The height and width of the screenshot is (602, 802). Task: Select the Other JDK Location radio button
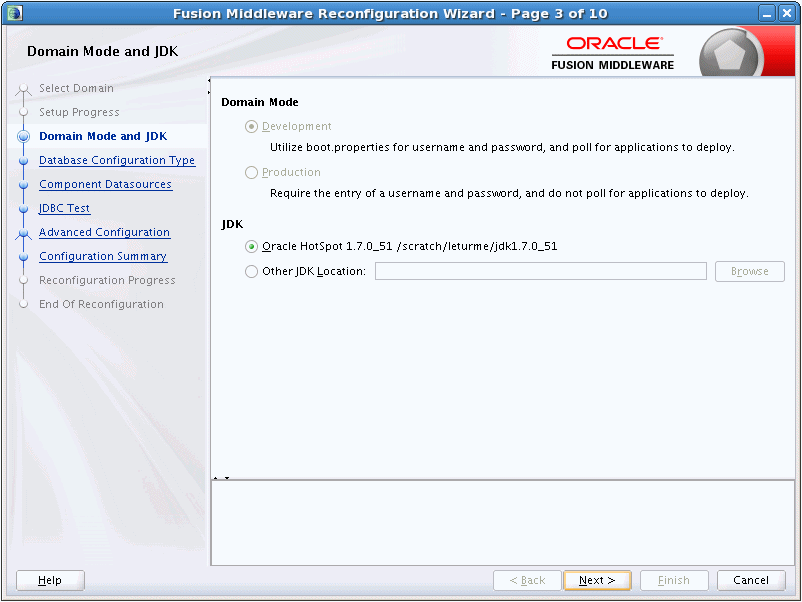point(251,271)
